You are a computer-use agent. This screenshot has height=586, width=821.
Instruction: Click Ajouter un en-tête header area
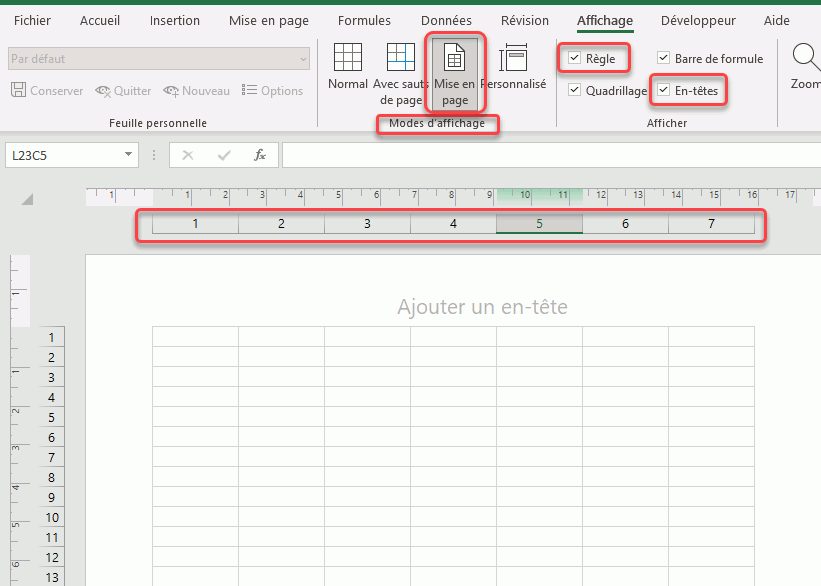(482, 307)
